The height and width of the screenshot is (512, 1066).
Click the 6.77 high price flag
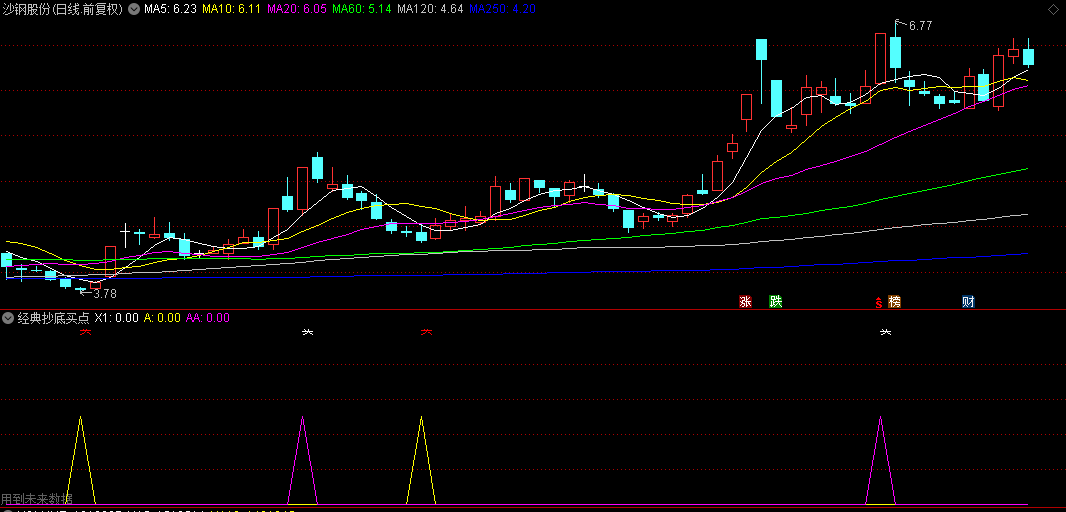pos(914,26)
